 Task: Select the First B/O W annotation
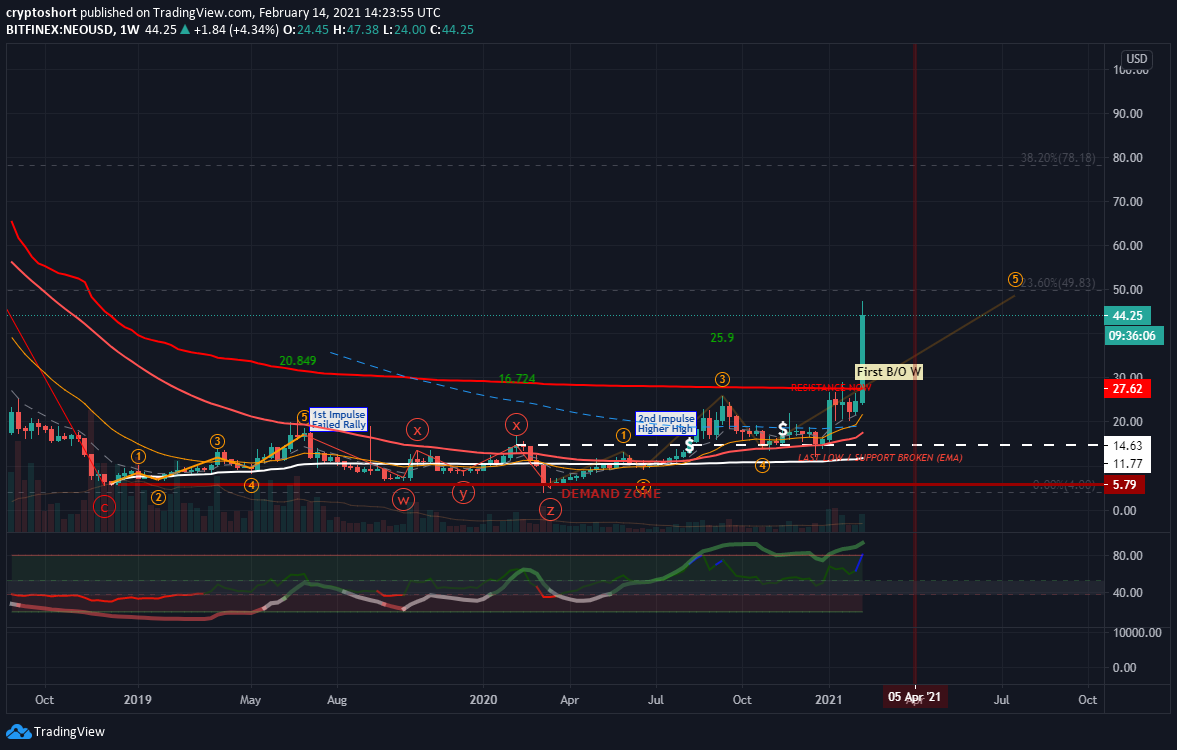[x=889, y=372]
